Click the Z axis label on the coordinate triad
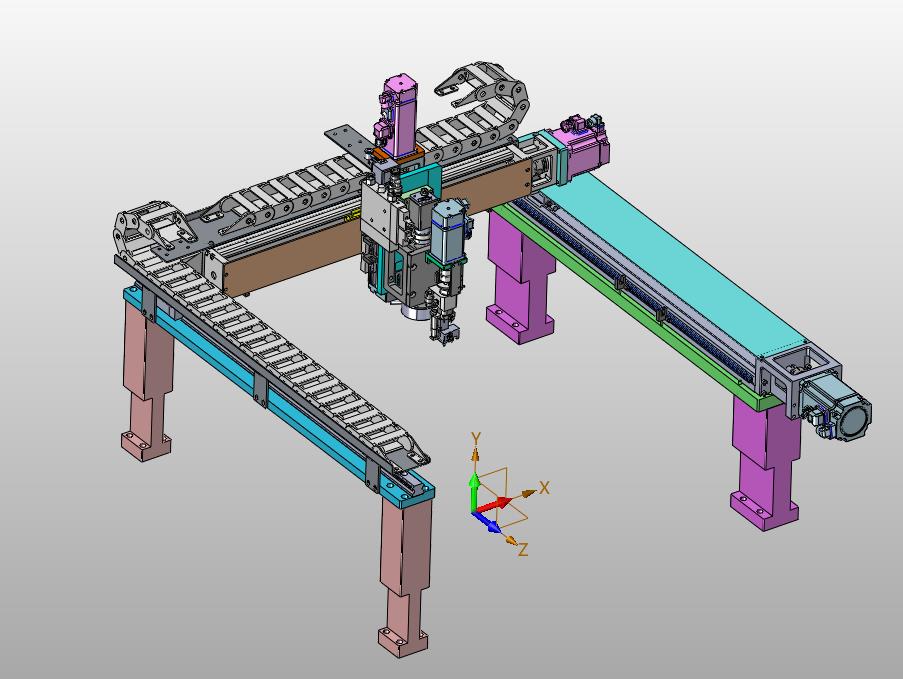The image size is (903, 679). coord(523,549)
